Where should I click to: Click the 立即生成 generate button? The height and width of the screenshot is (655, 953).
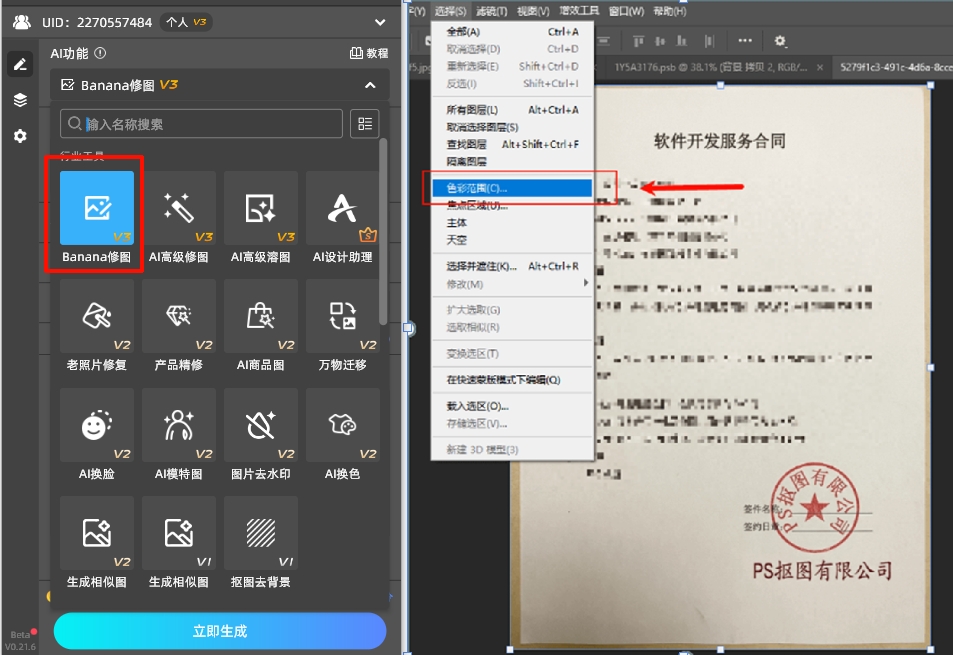tap(219, 631)
